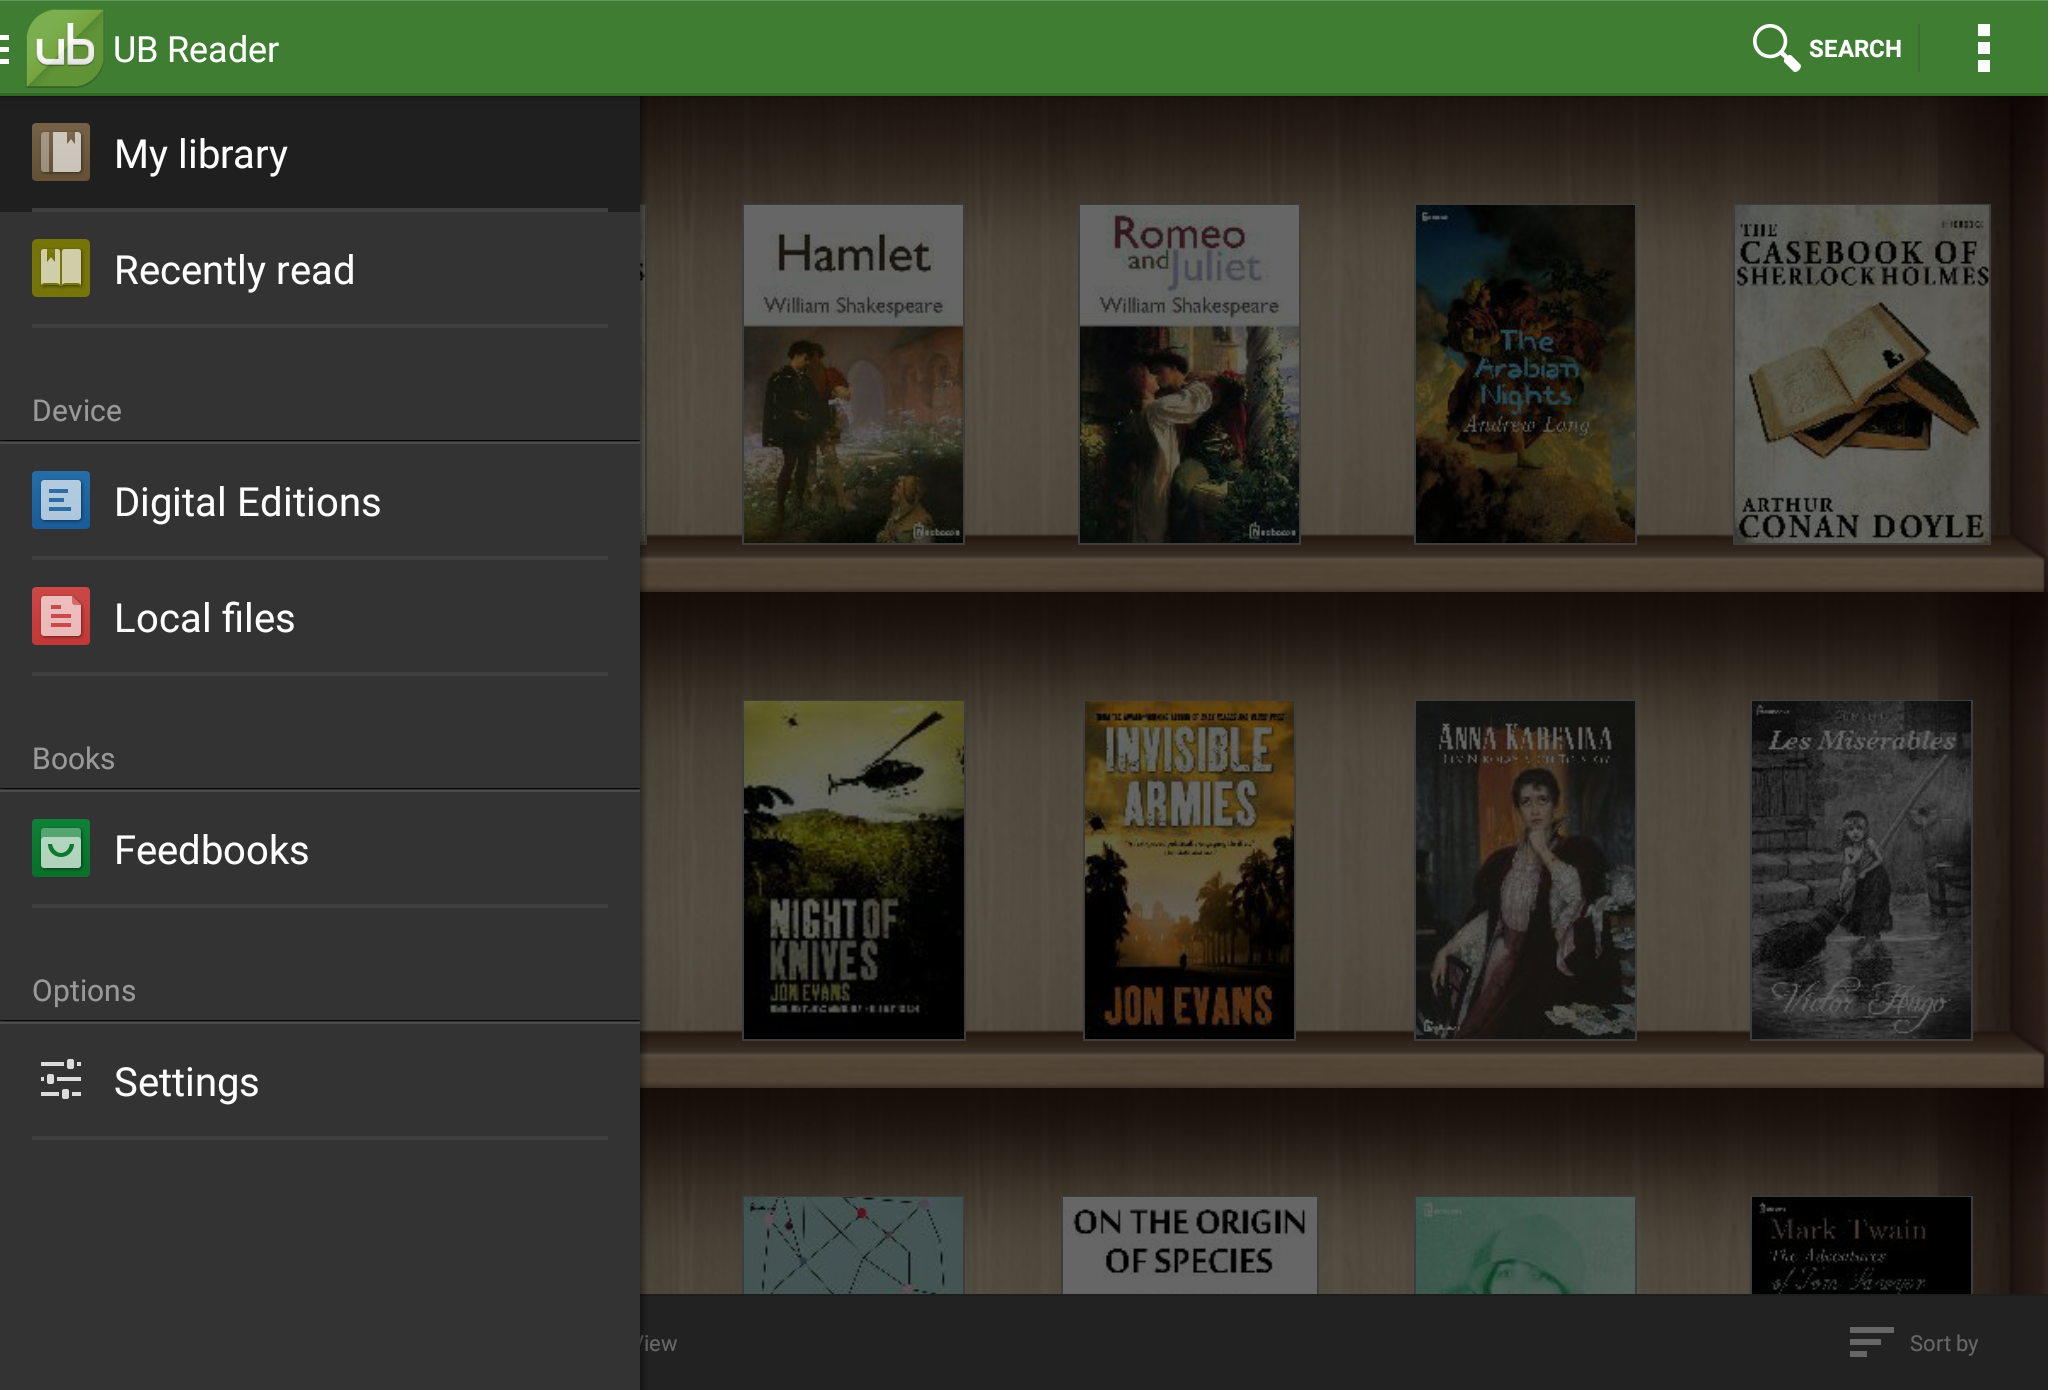Viewport: 2069px width, 1390px height.
Task: Select Local files menu entry
Action: (x=204, y=618)
